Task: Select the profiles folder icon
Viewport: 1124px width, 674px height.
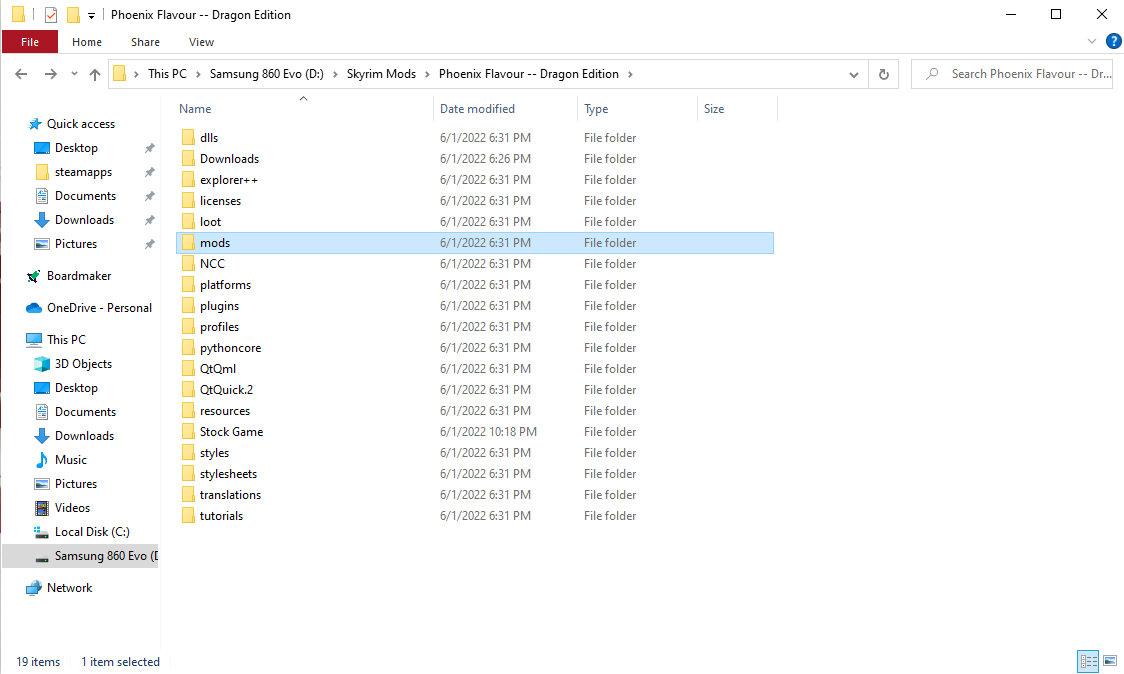Action: pos(188,326)
